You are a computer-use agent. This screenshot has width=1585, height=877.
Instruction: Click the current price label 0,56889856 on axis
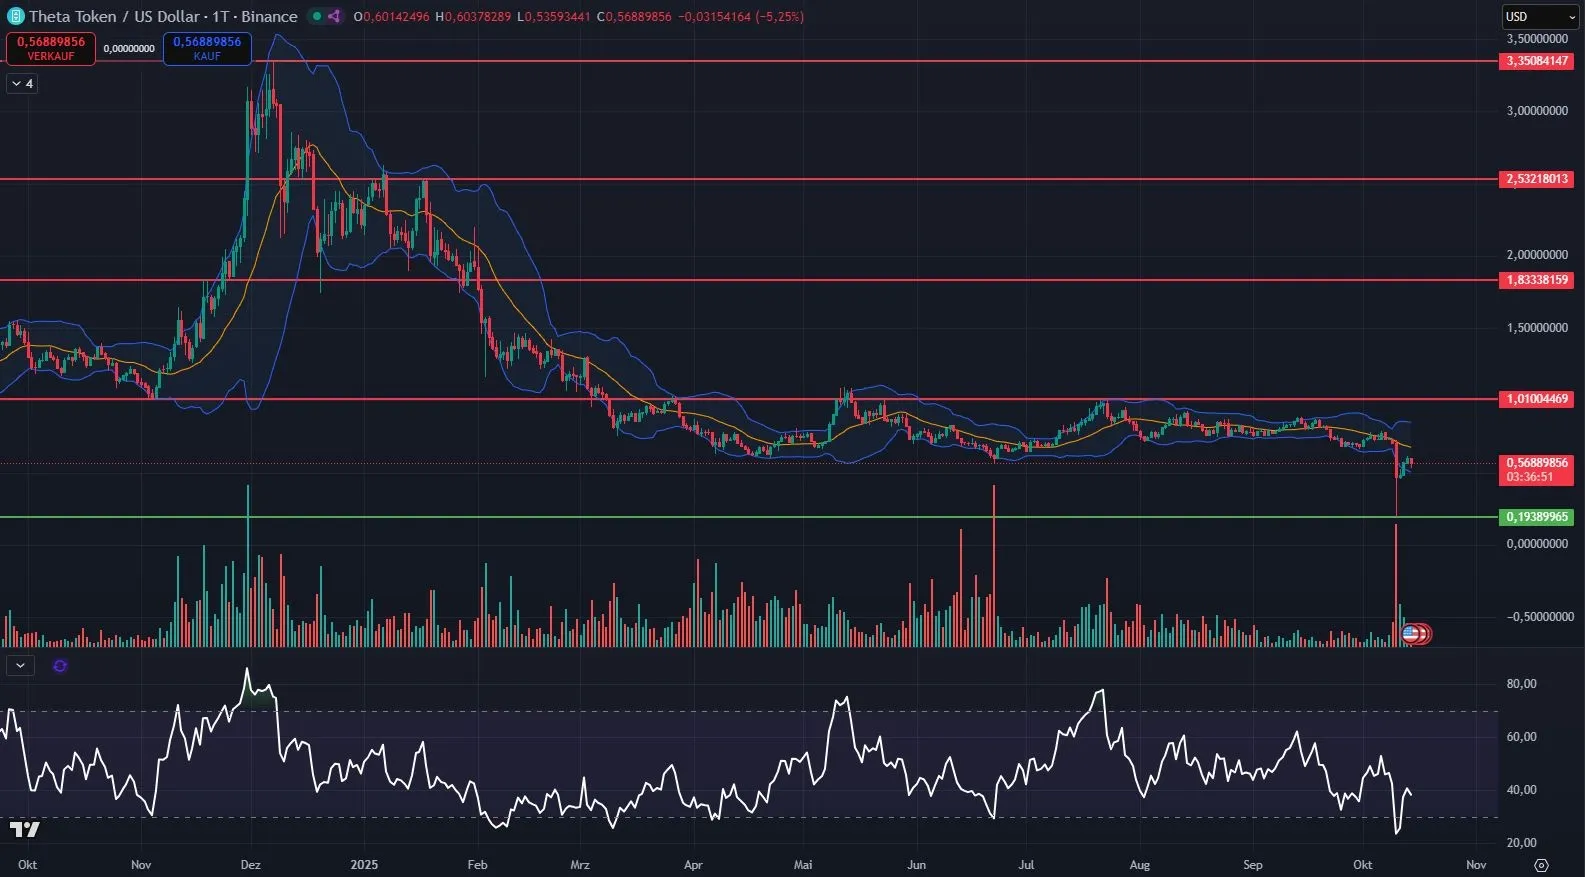[1537, 463]
